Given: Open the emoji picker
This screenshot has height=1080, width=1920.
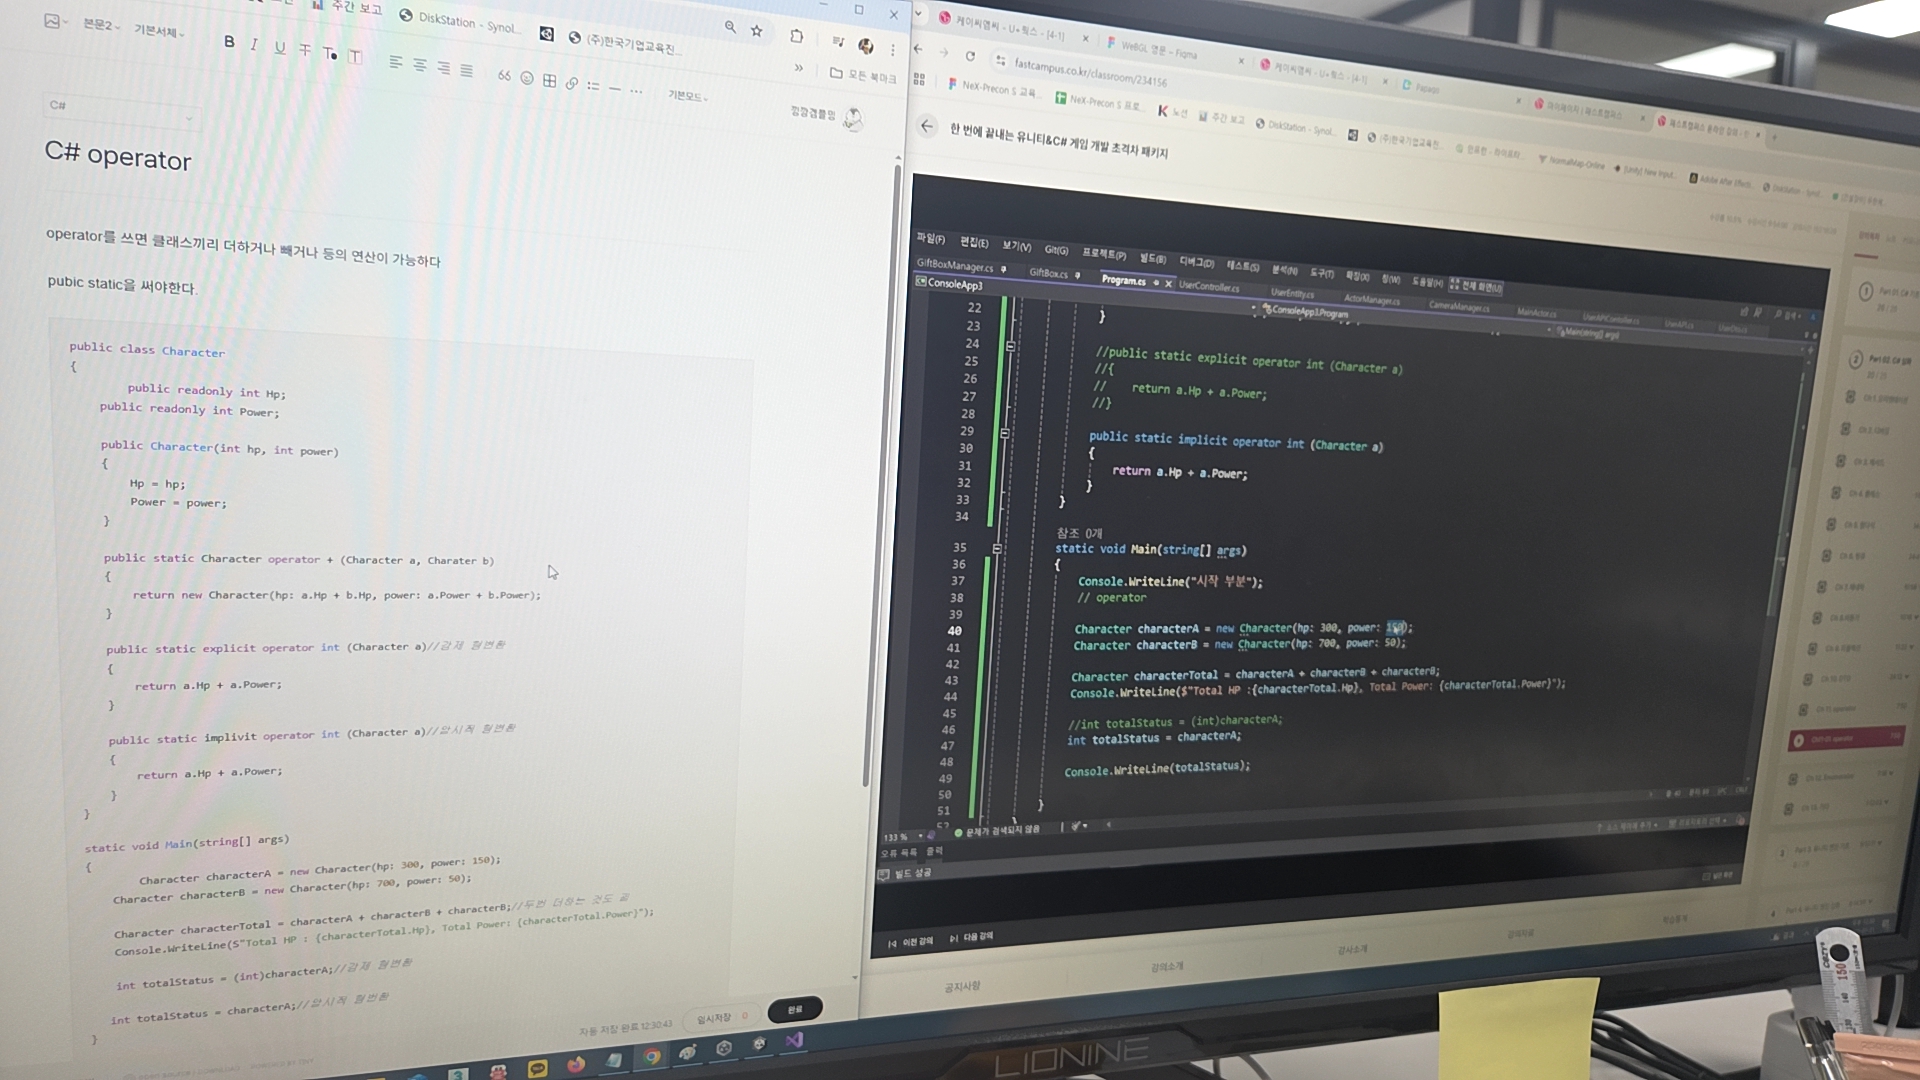Looking at the screenshot, I should [x=527, y=78].
